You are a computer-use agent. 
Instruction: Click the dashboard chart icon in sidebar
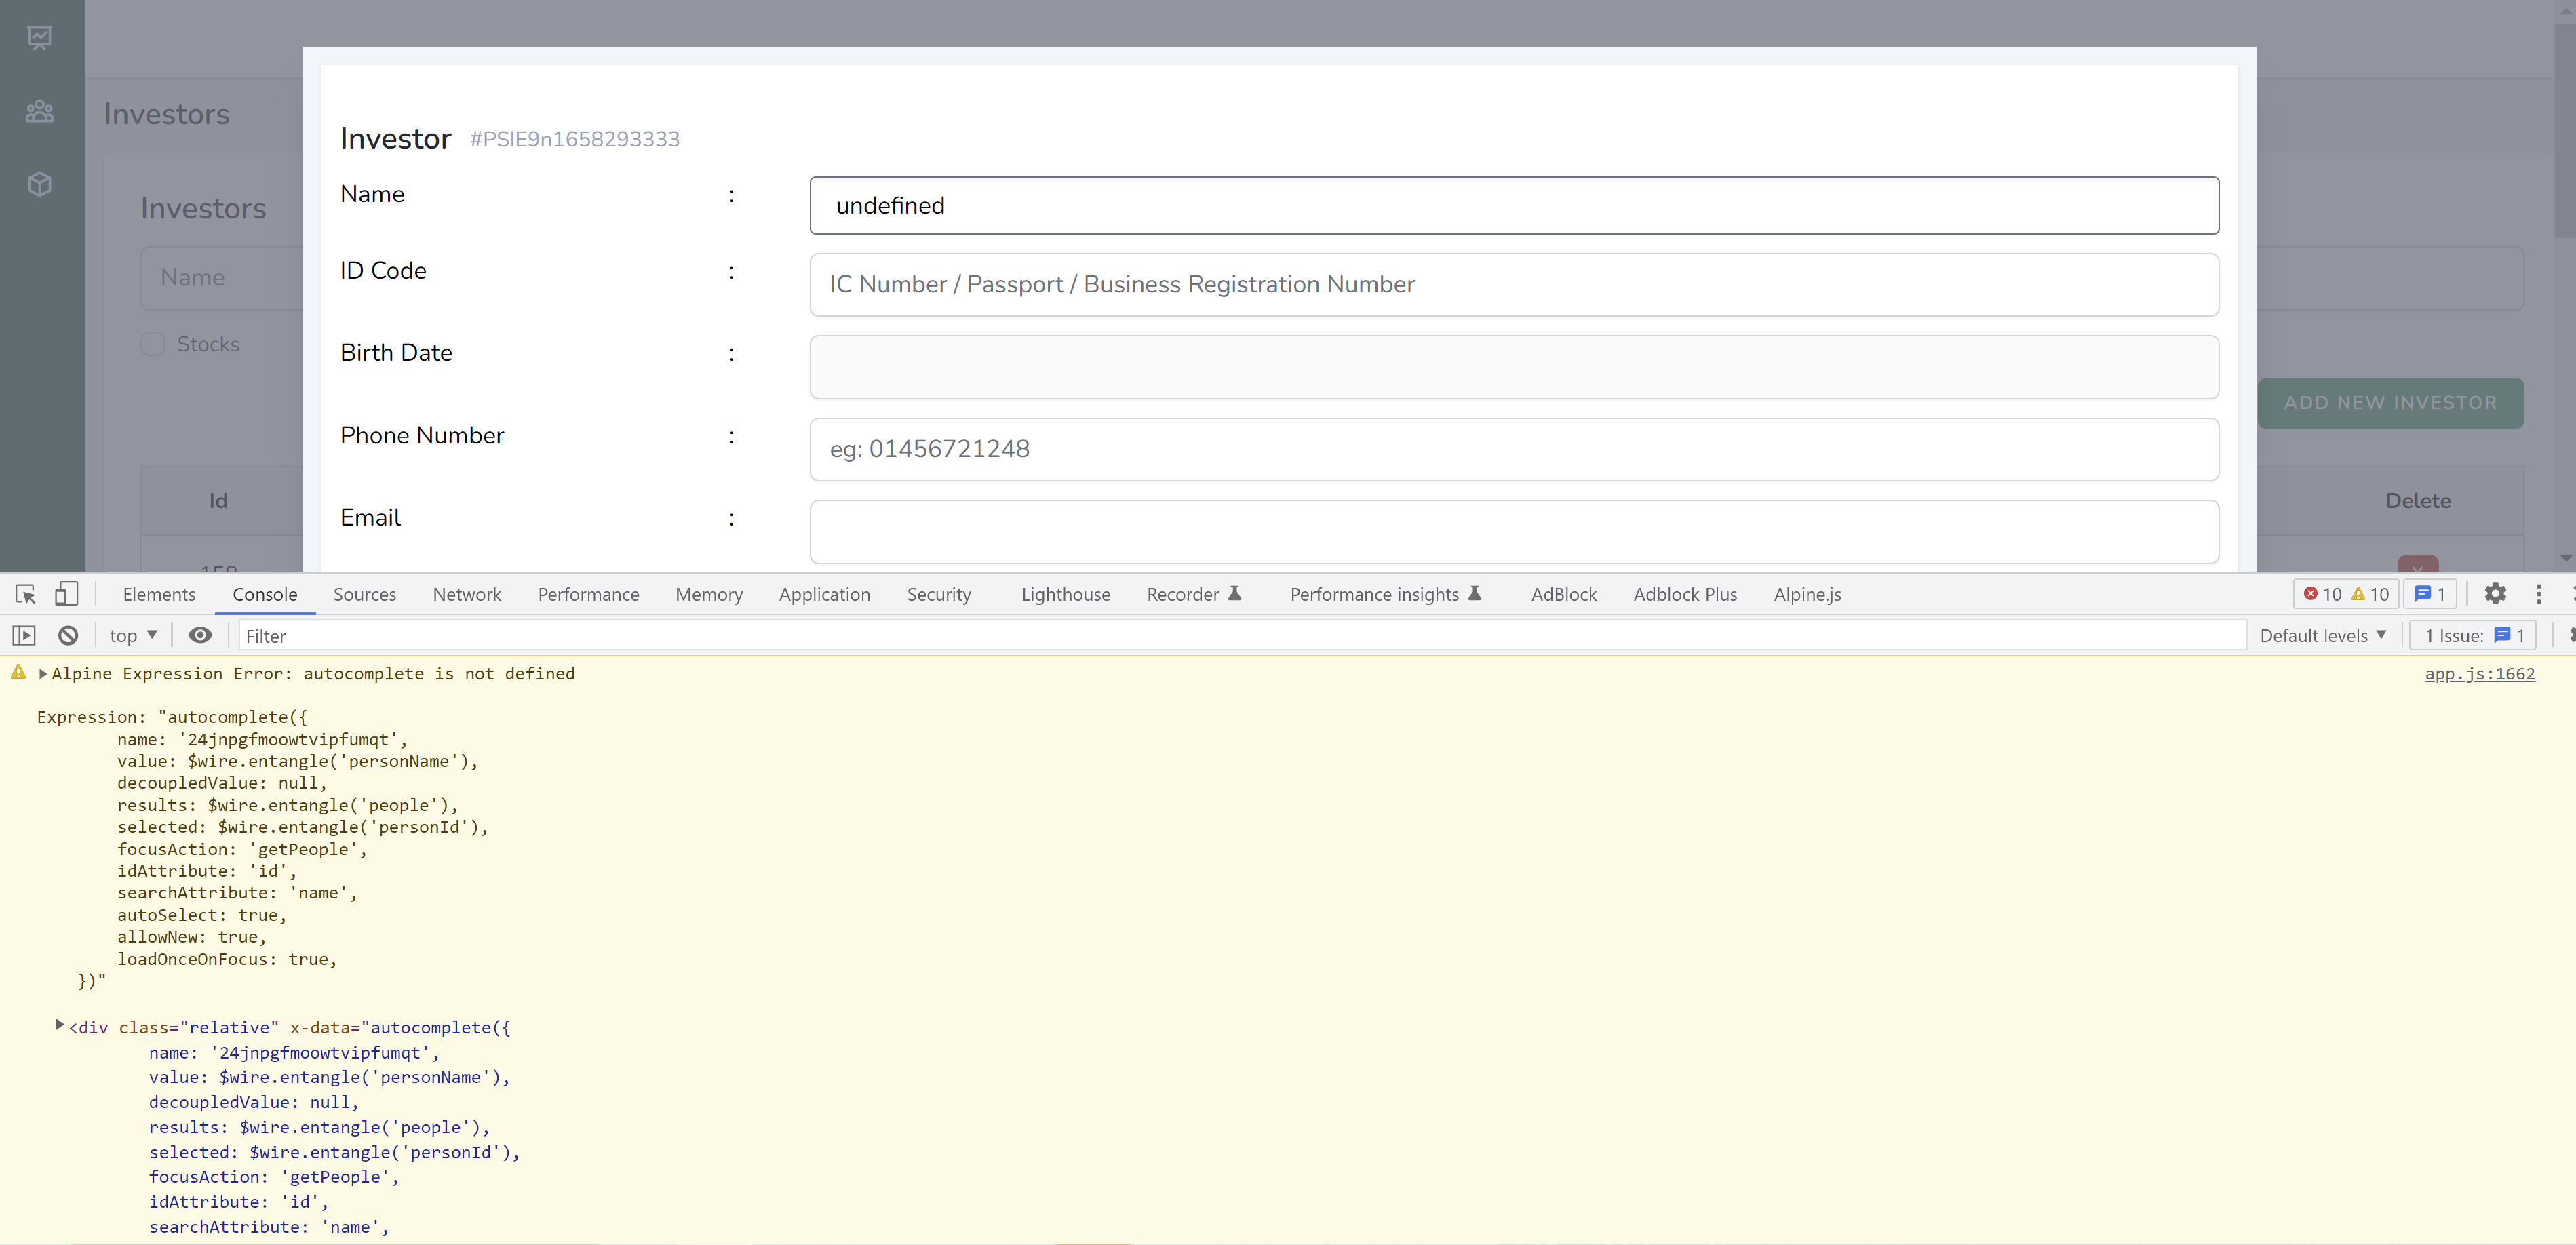coord(40,38)
